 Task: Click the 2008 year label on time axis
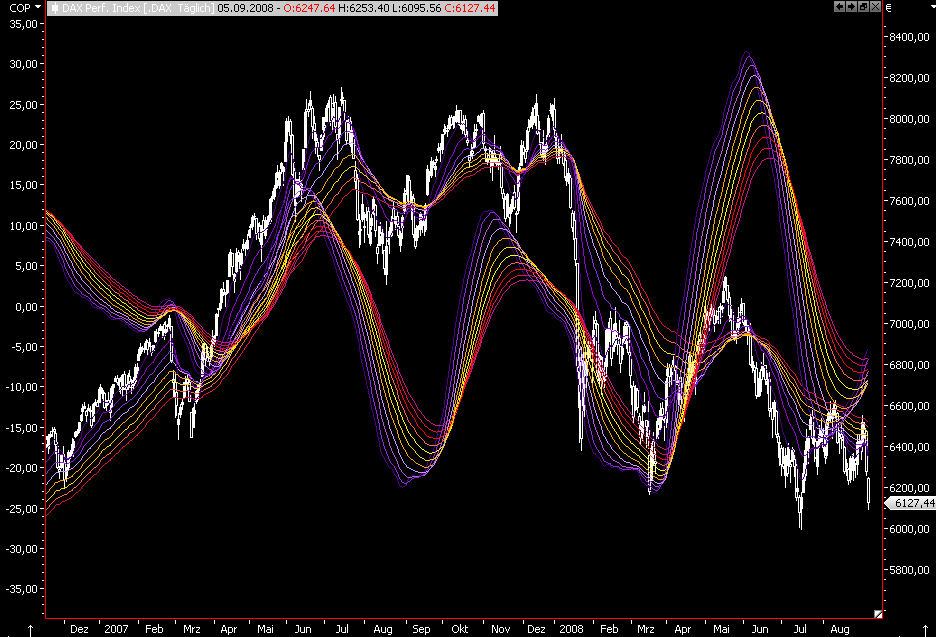pyautogui.click(x=571, y=629)
